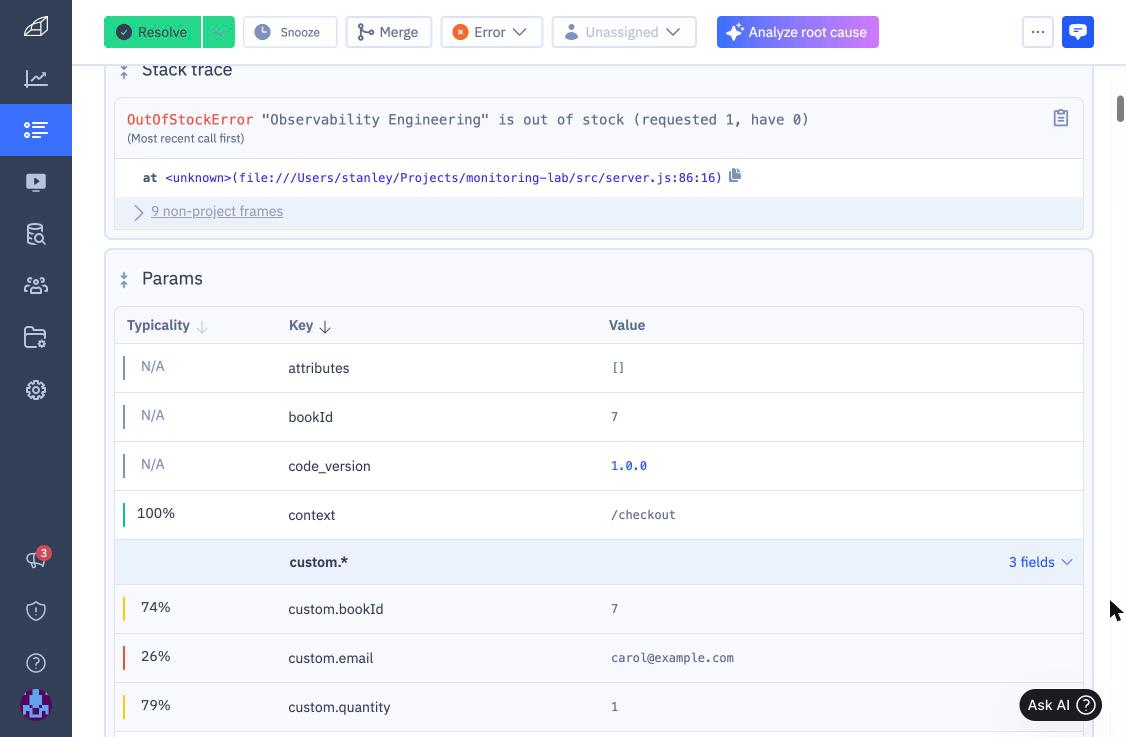Open the Resolve options arrow dropdown
1126x737 pixels.
click(x=219, y=32)
